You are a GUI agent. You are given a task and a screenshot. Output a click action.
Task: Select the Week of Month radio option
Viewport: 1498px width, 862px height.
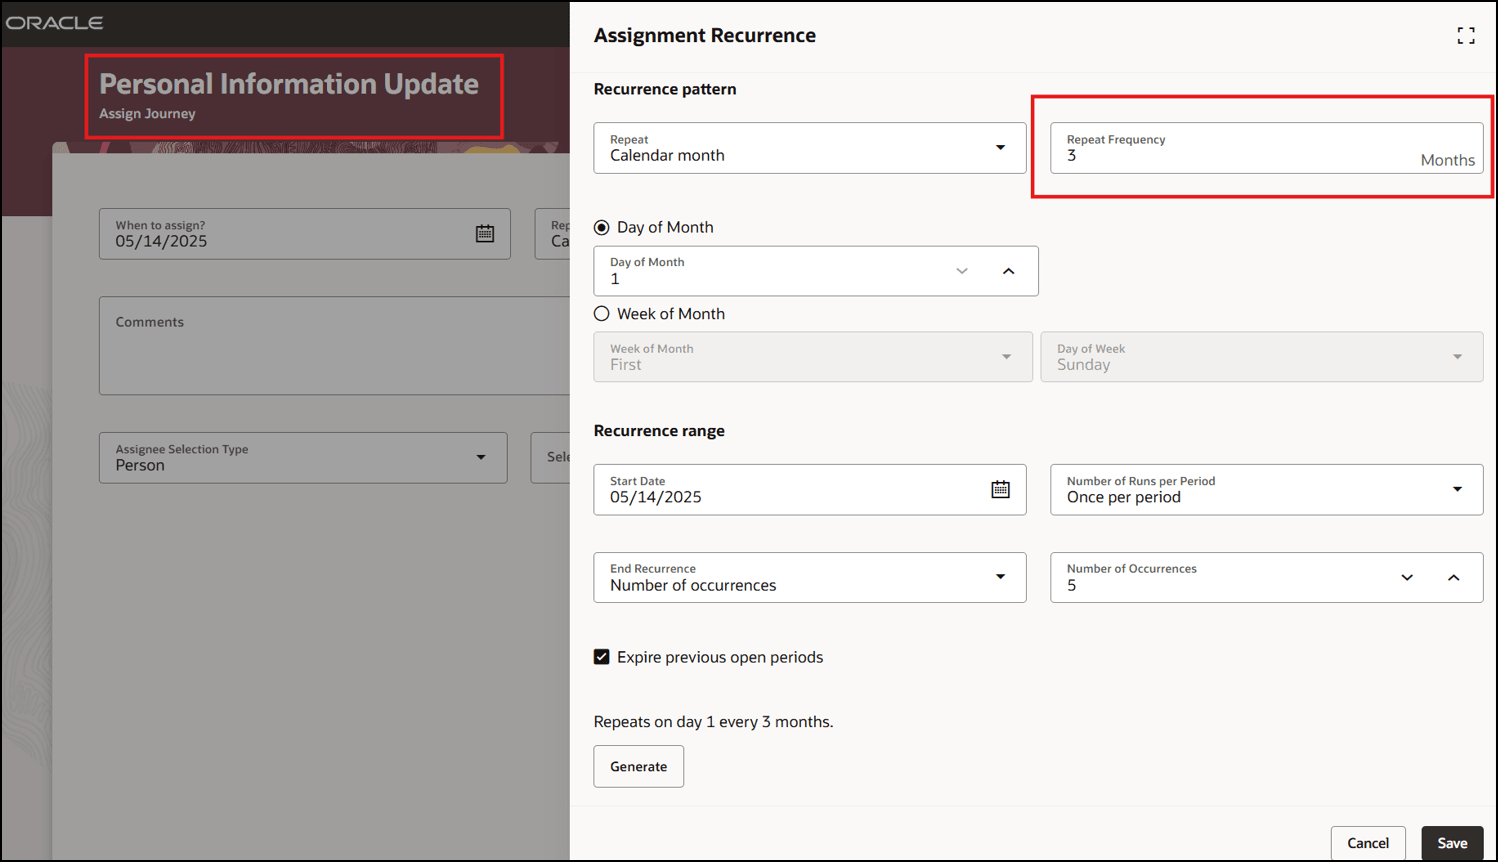[x=602, y=314]
